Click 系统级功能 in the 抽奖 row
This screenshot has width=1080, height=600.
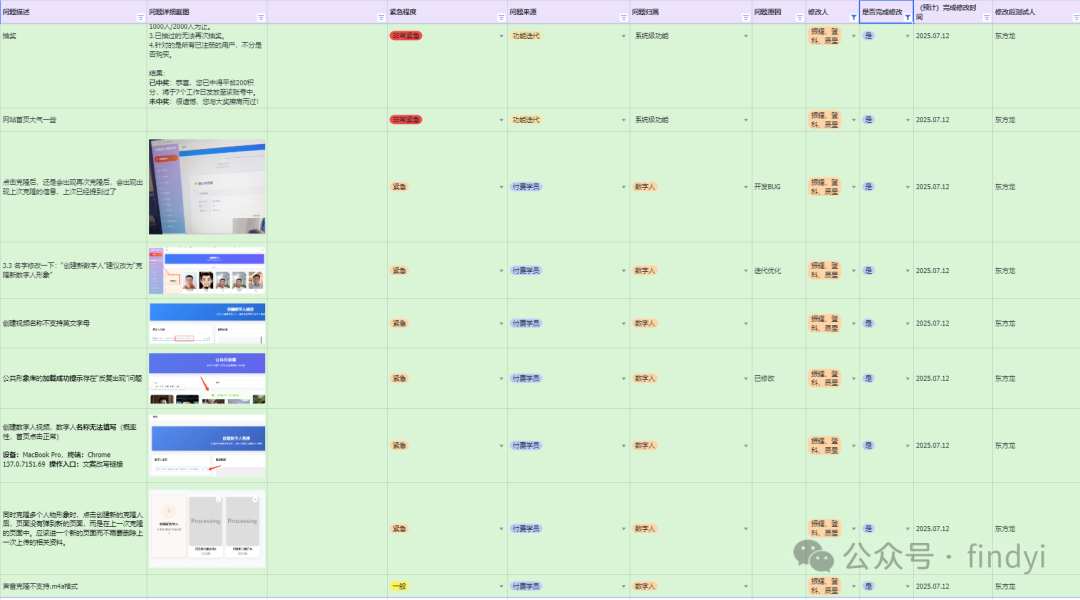click(652, 36)
